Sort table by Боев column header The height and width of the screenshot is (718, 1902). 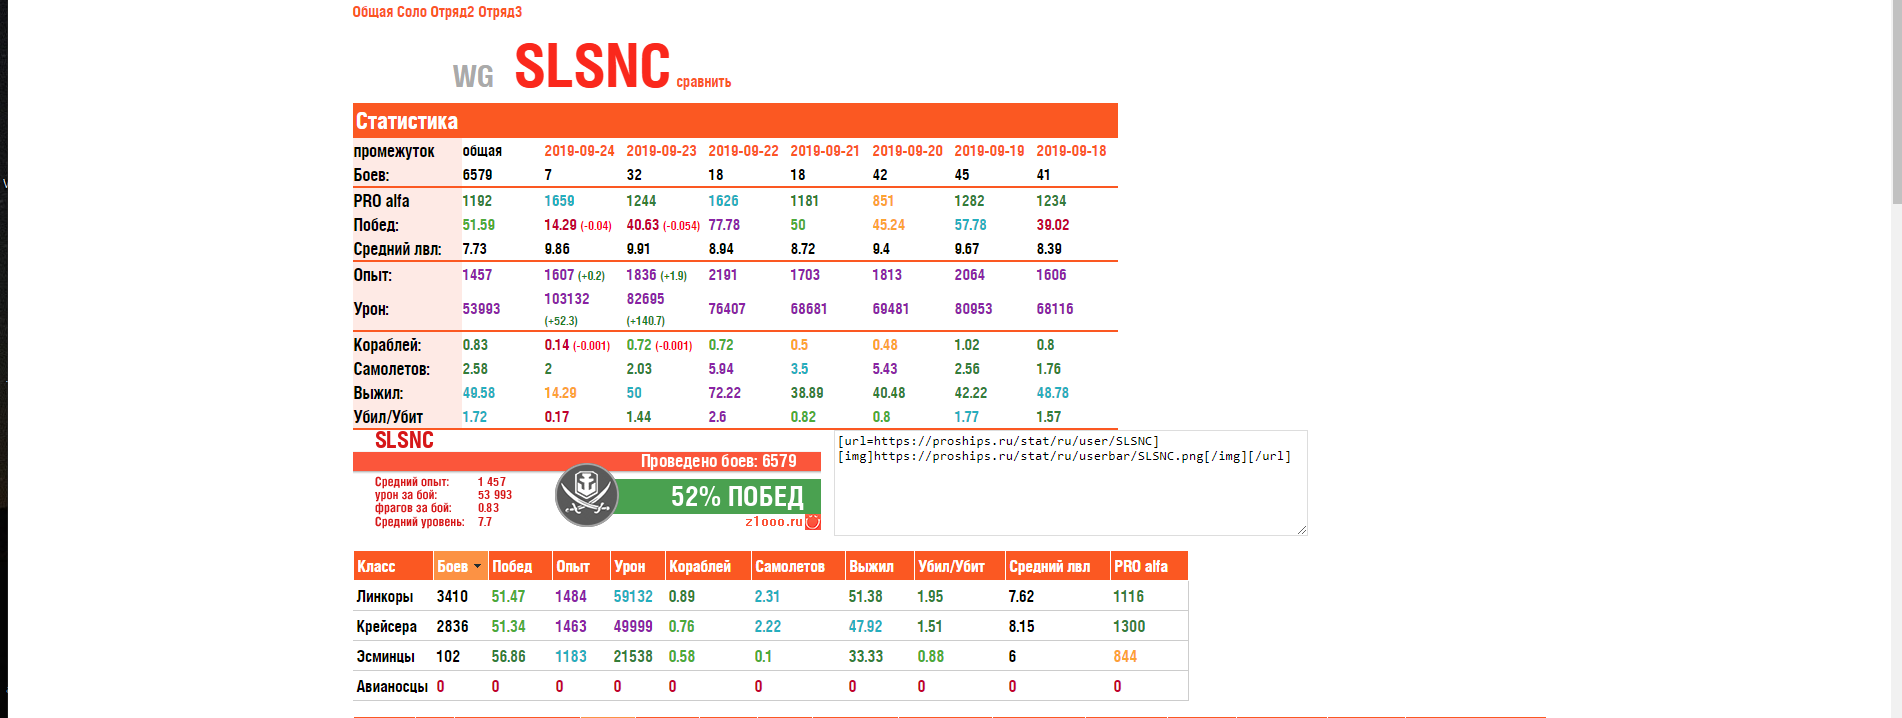click(x=459, y=566)
